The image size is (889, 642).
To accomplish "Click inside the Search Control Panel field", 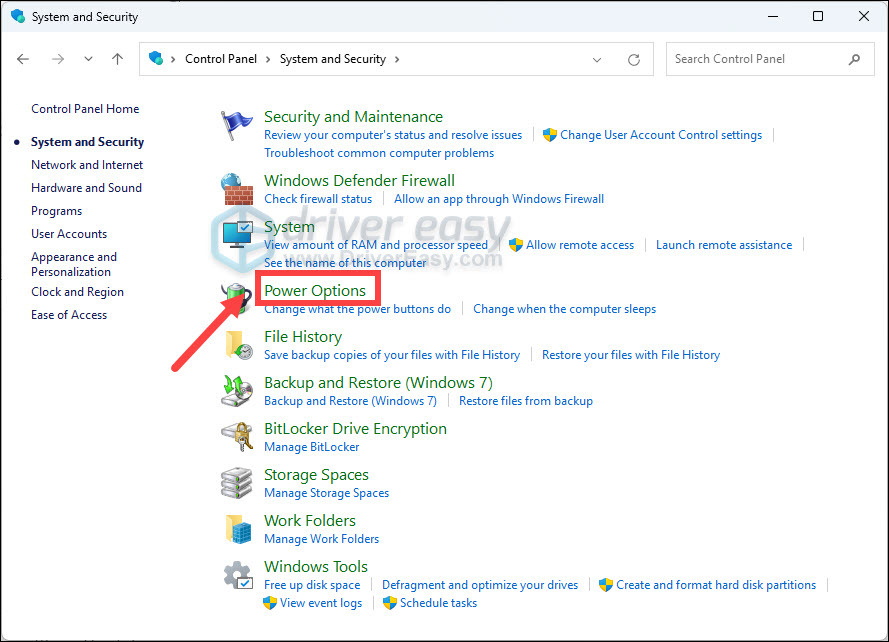I will (760, 59).
